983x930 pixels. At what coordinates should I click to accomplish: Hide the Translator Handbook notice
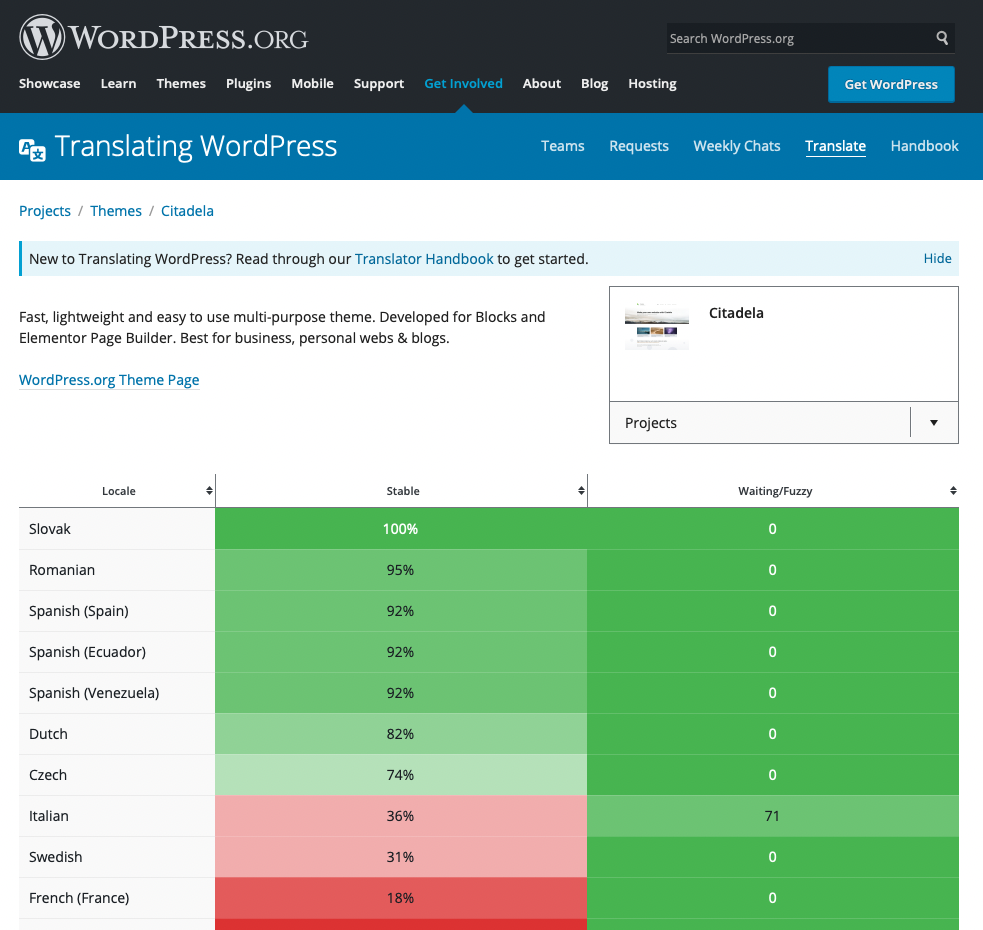tap(937, 259)
